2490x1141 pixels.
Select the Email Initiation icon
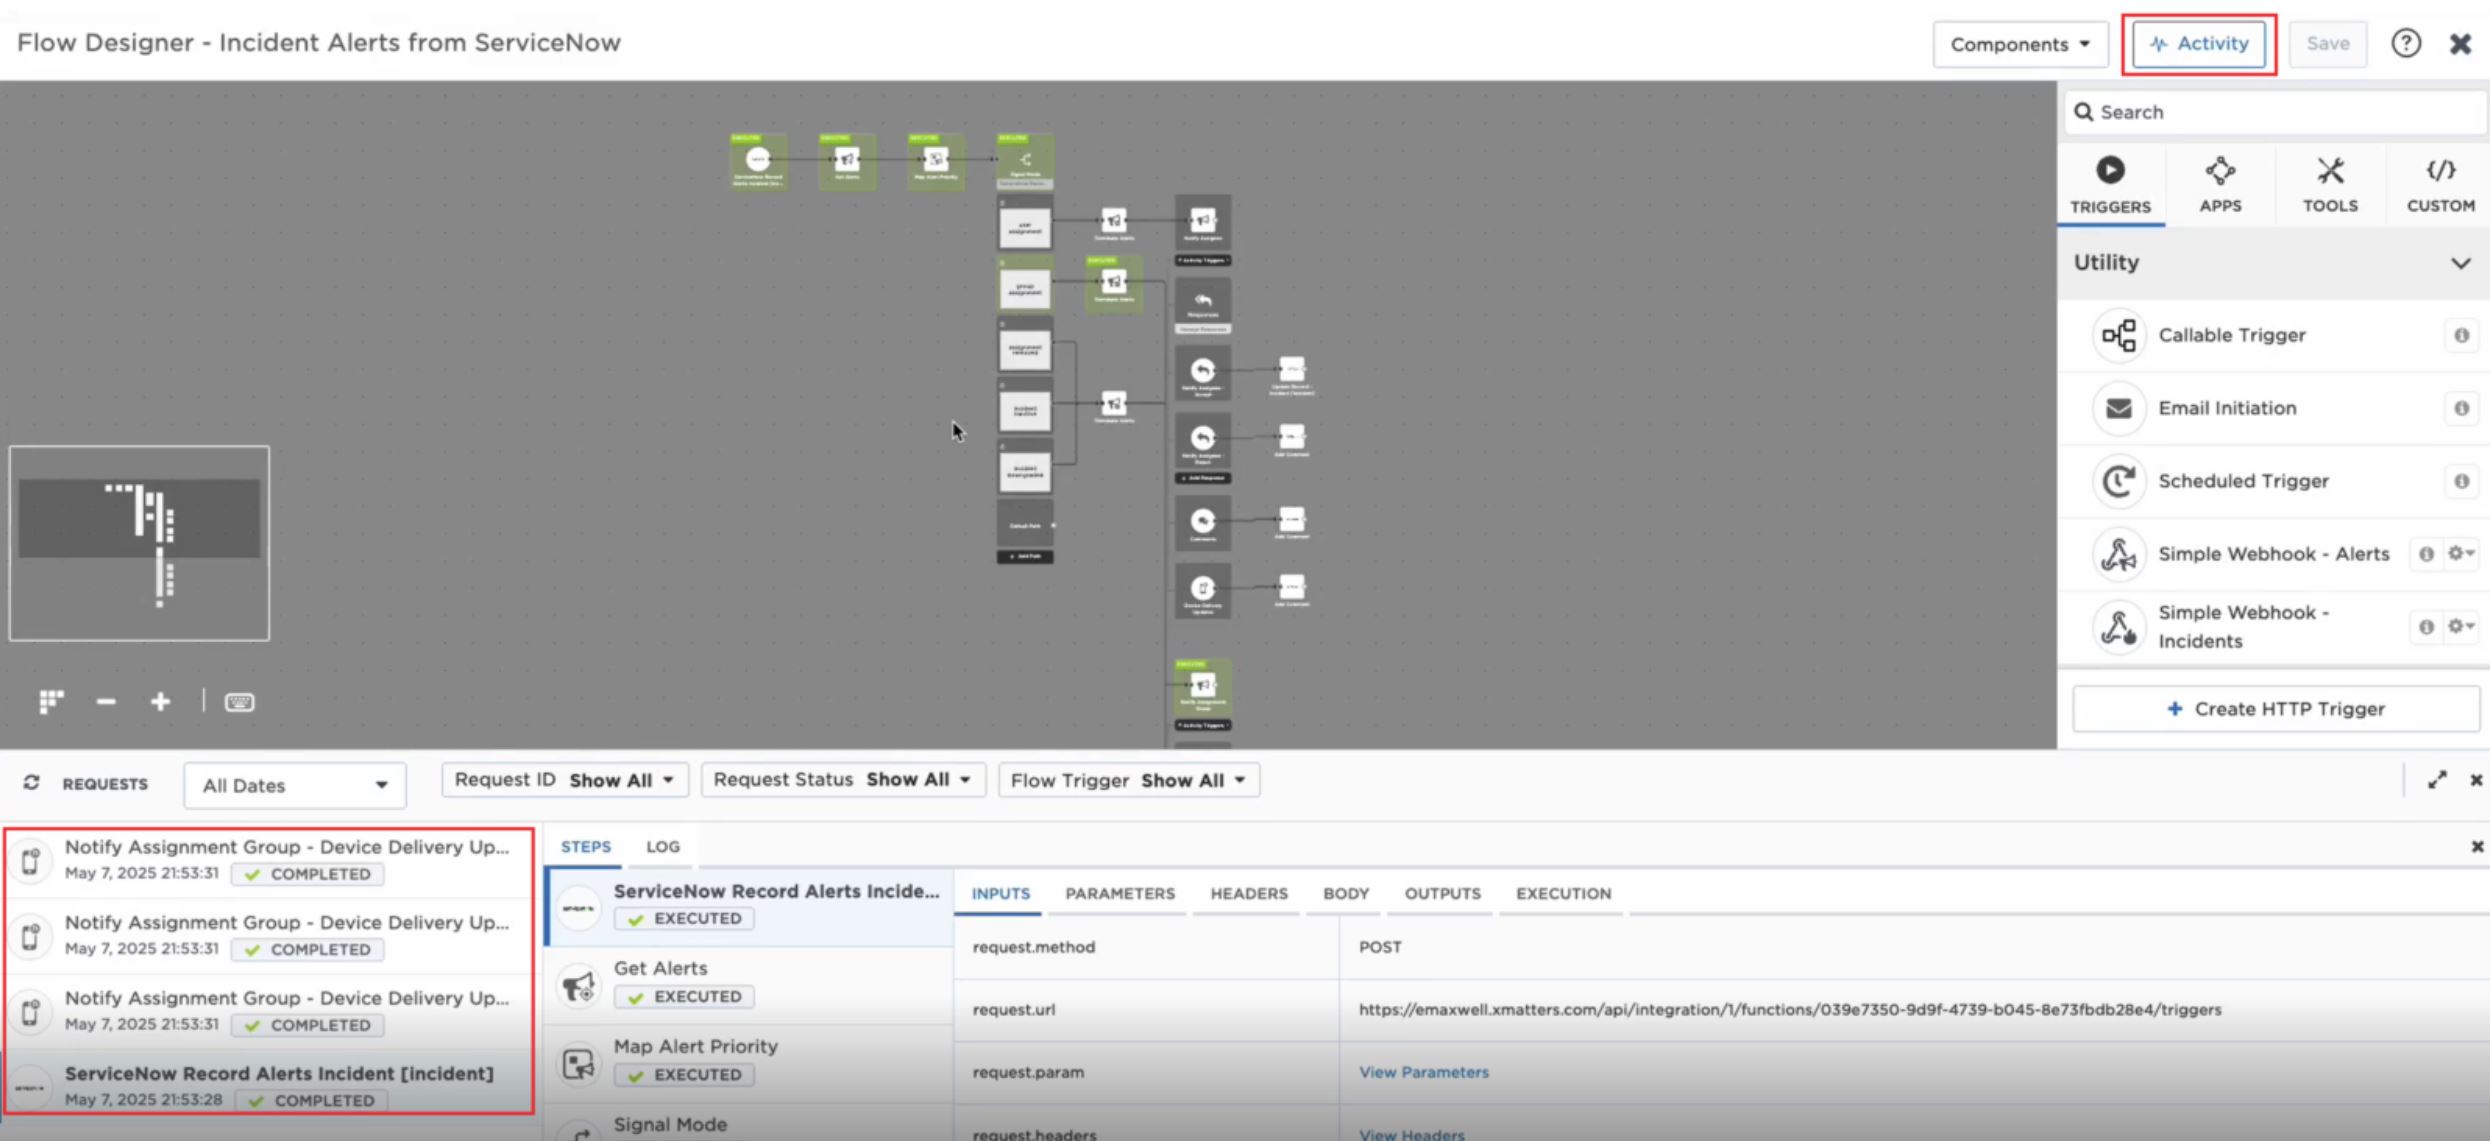point(2118,408)
